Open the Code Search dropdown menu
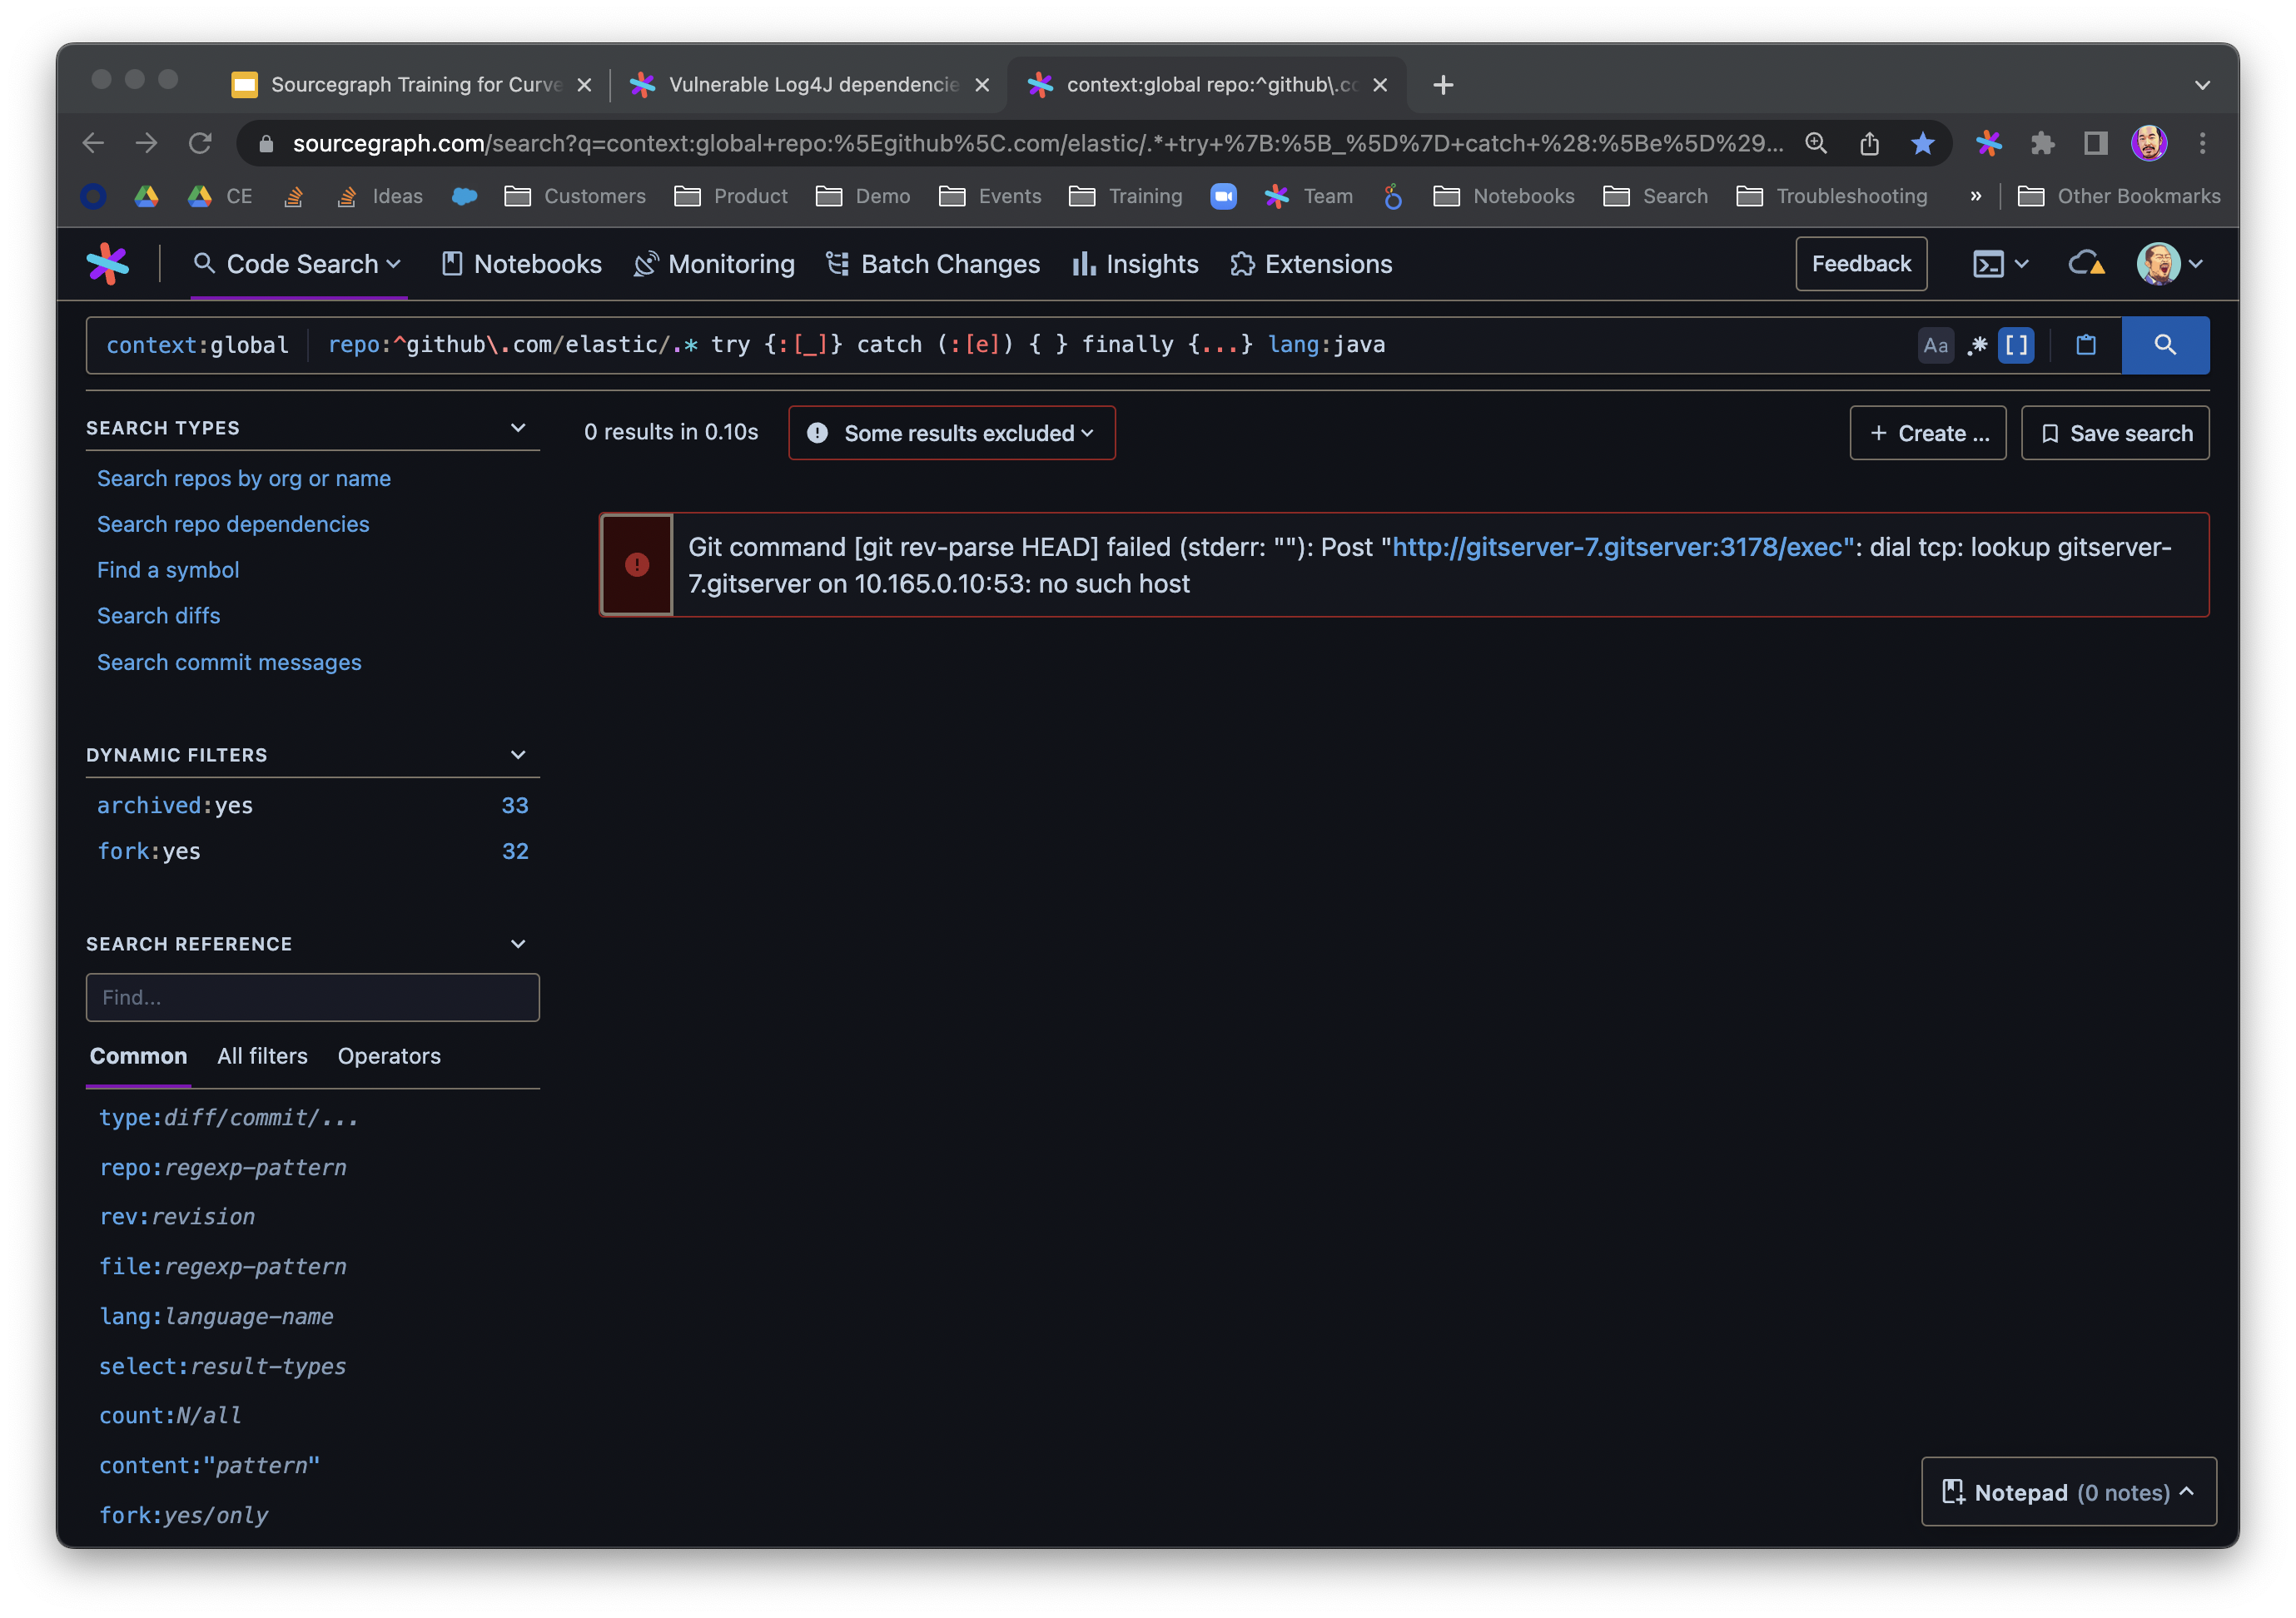The width and height of the screenshot is (2296, 1618). pyautogui.click(x=298, y=264)
